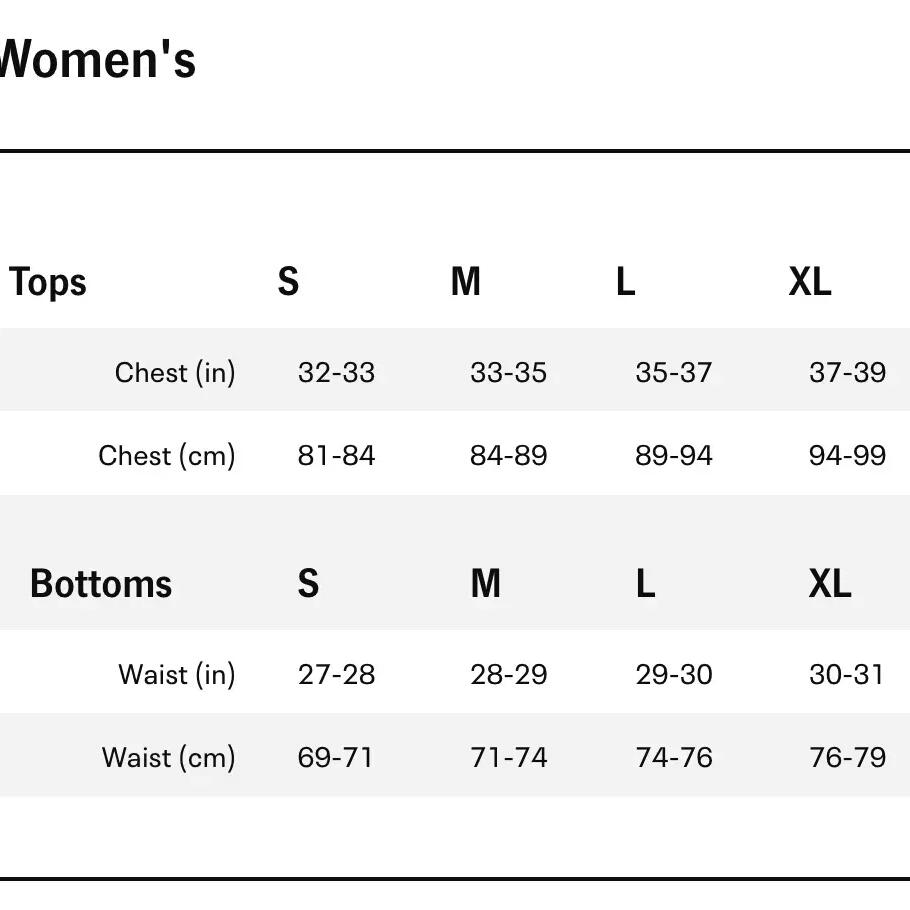The height and width of the screenshot is (910, 910).
Task: Select the Chest (cm) row label
Action: [x=167, y=456]
